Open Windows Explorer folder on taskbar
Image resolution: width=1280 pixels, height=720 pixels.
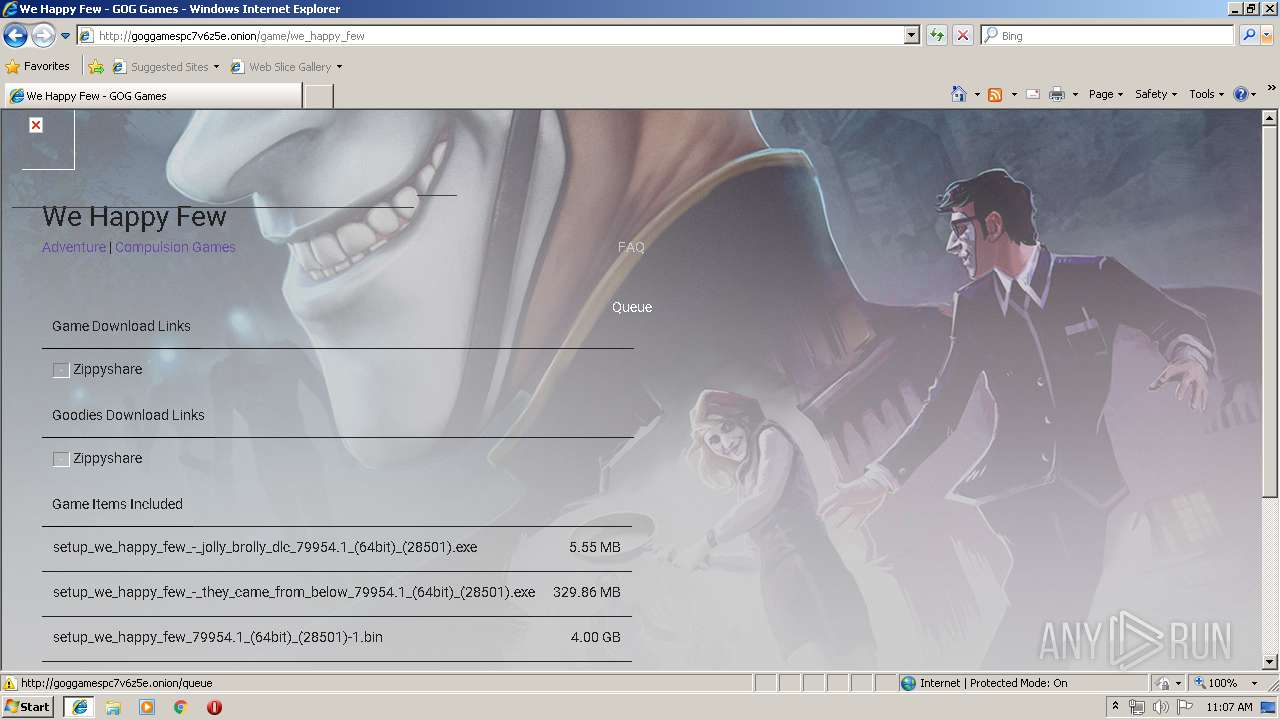(113, 707)
